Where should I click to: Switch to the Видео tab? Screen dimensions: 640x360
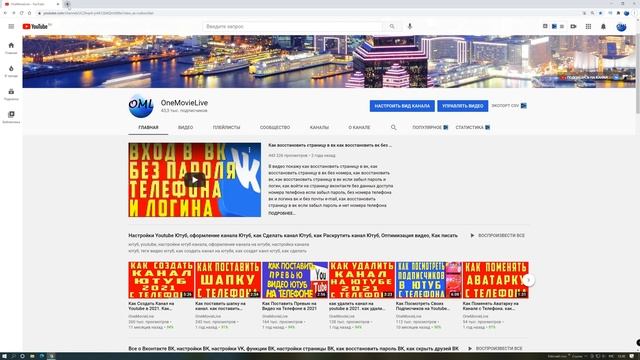(185, 127)
